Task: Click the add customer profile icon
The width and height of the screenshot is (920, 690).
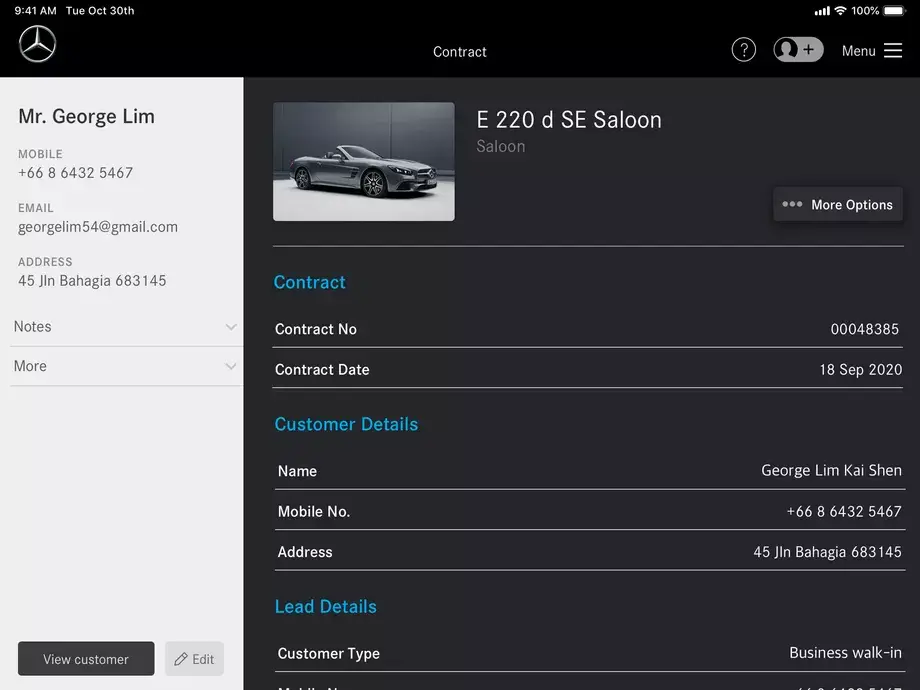Action: (799, 50)
